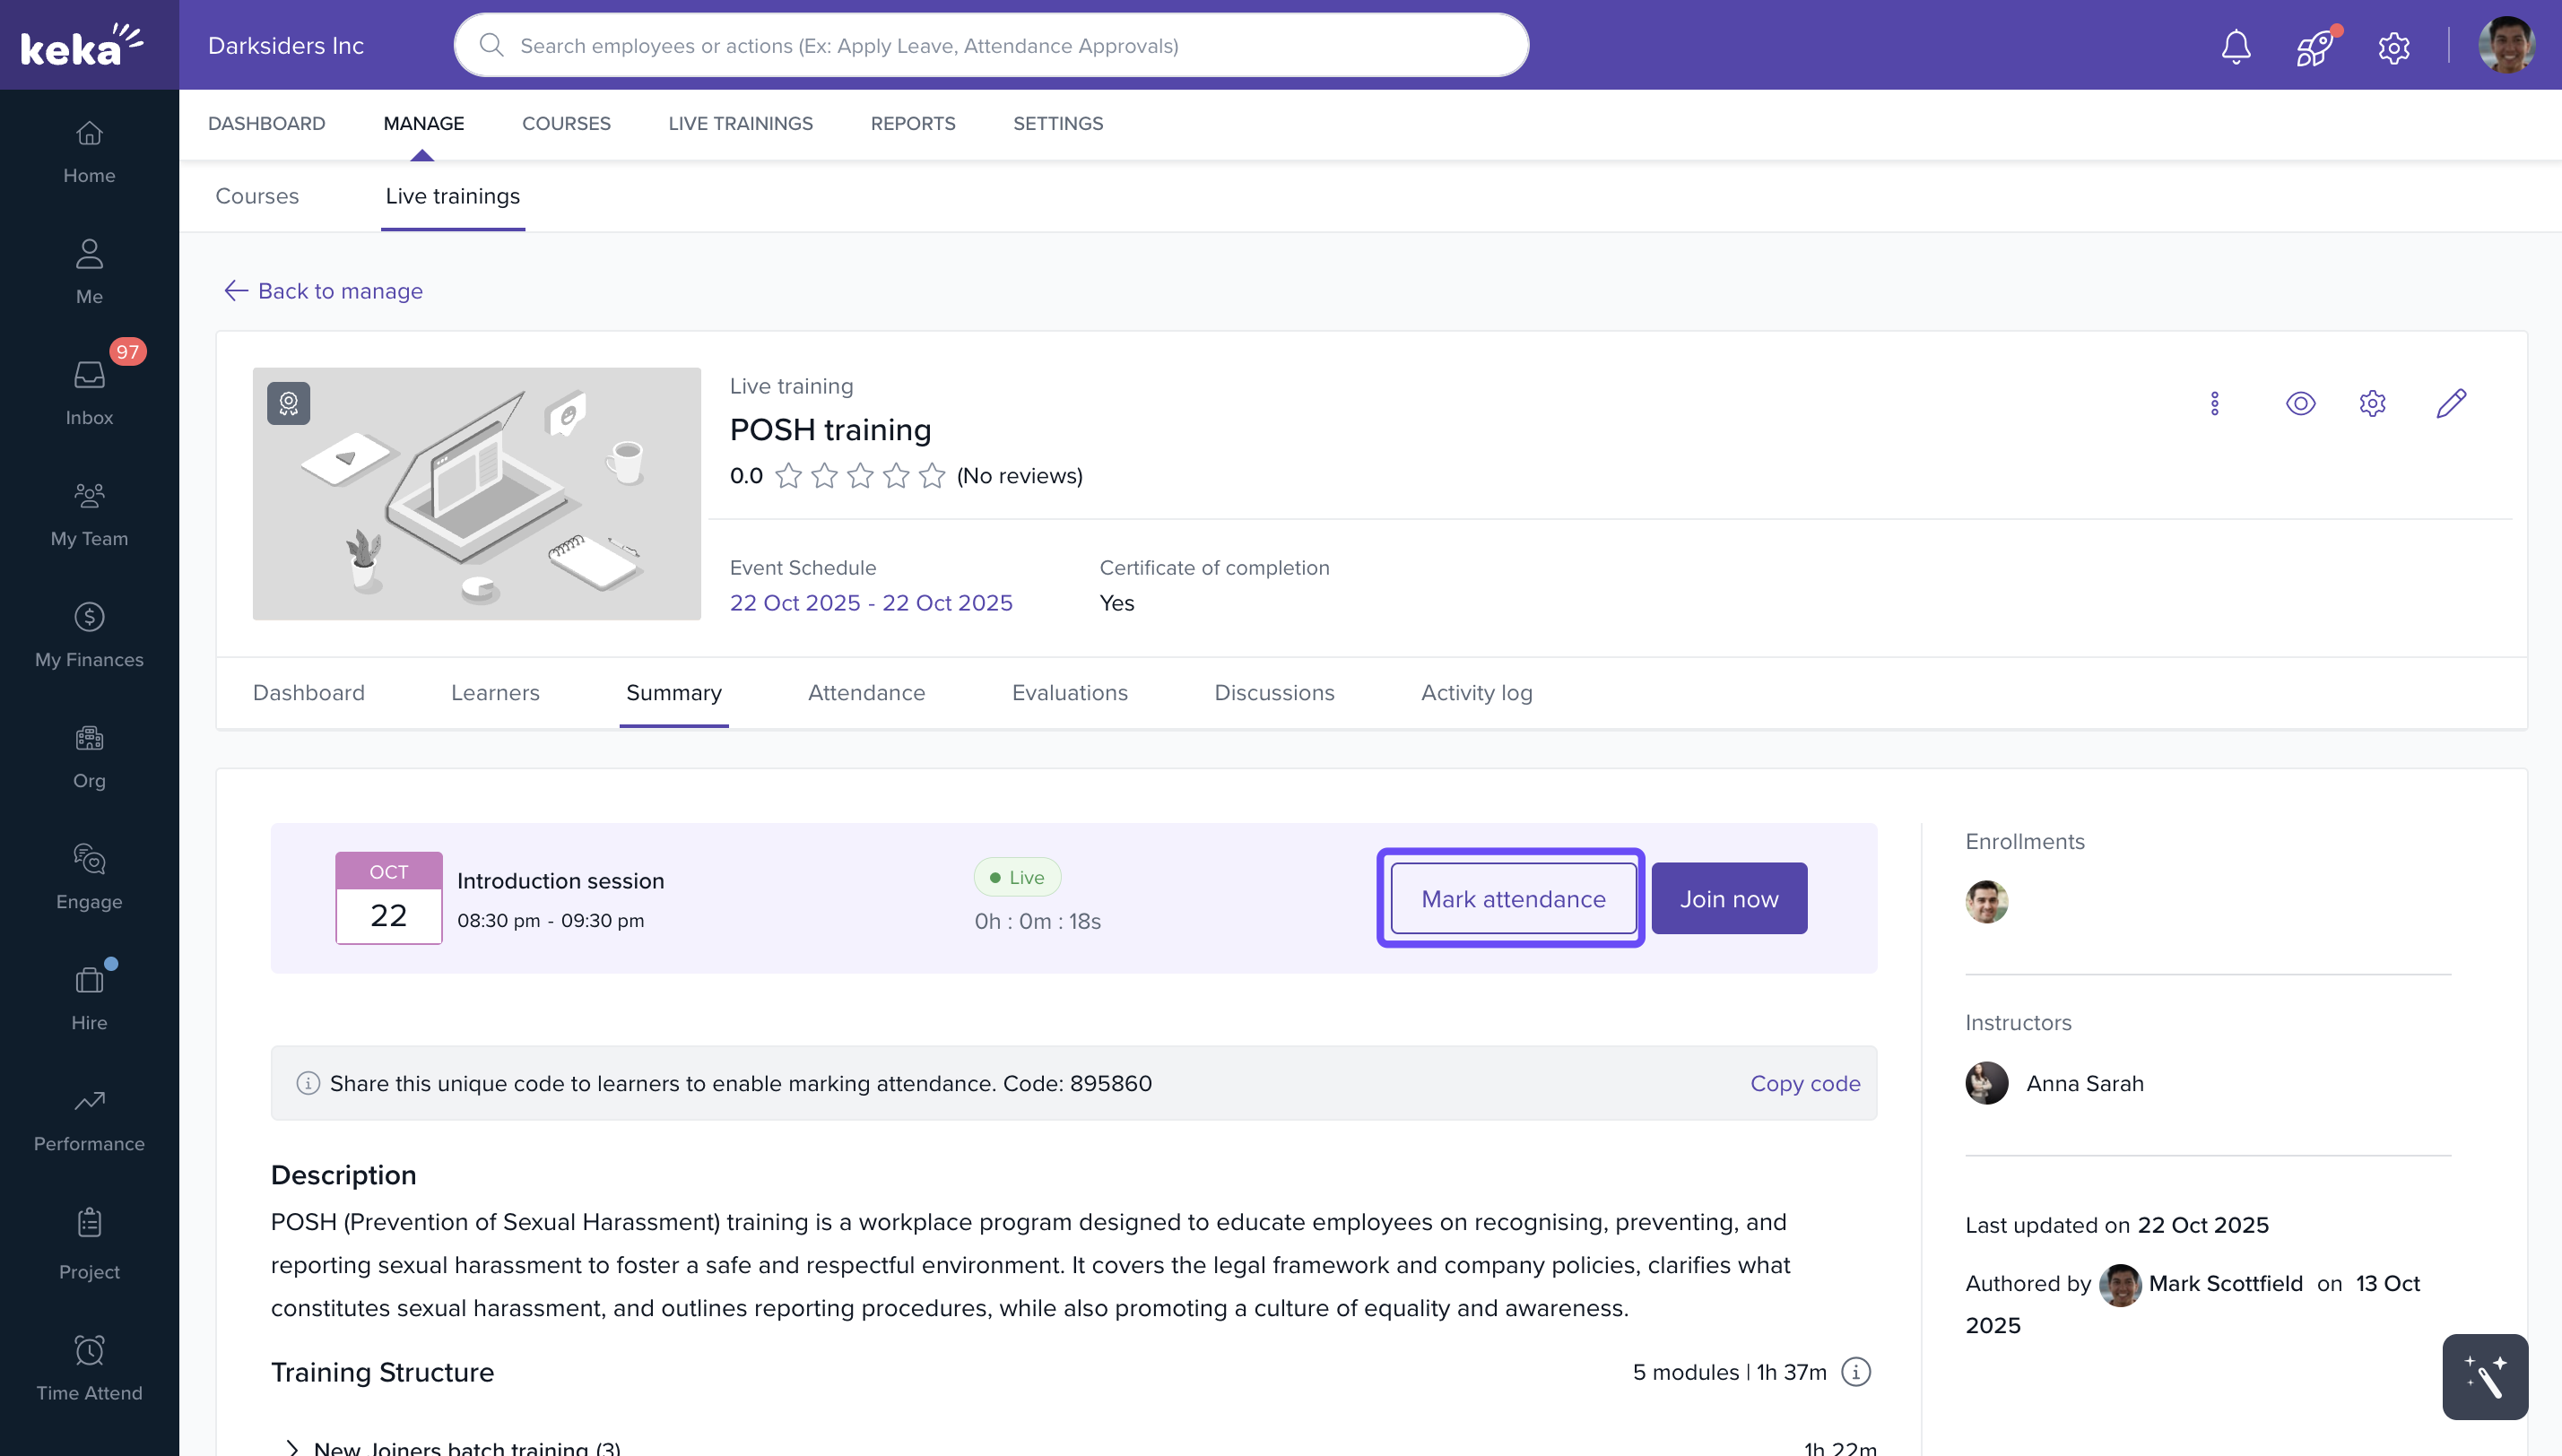Viewport: 2562px width, 1456px height.
Task: Toggle preview with the eye icon
Action: coord(2300,403)
